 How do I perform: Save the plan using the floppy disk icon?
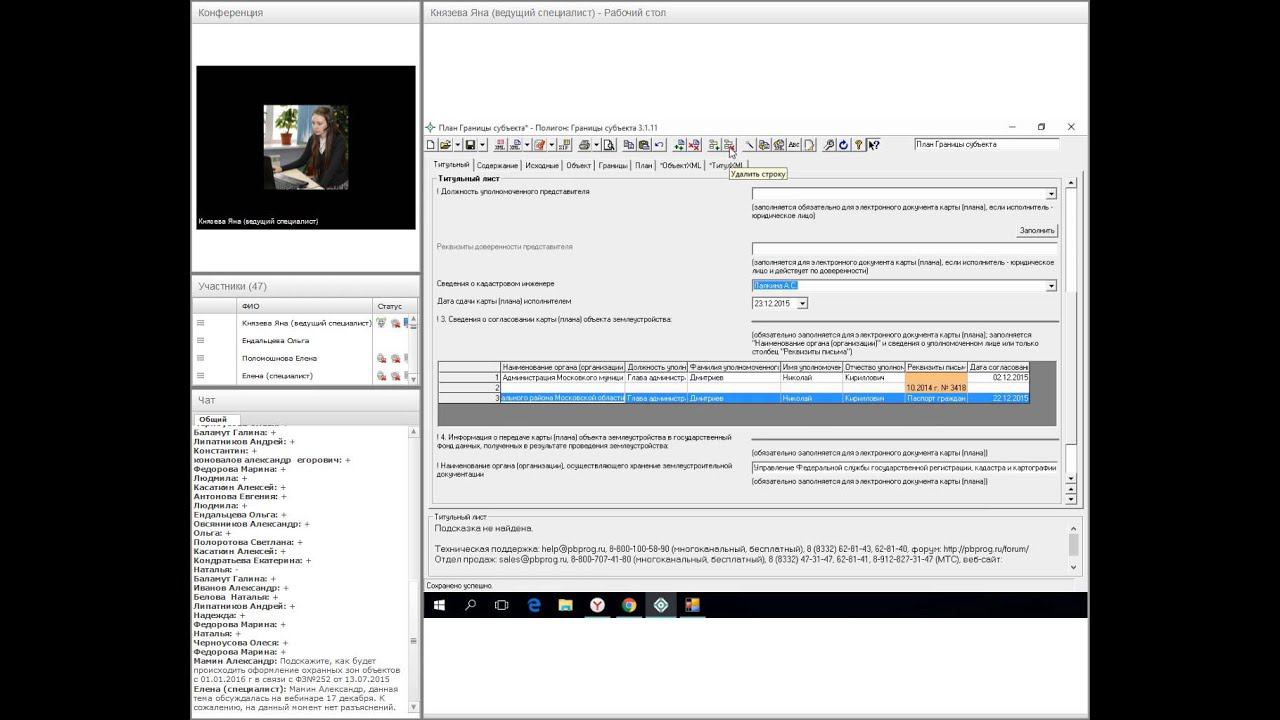[469, 145]
